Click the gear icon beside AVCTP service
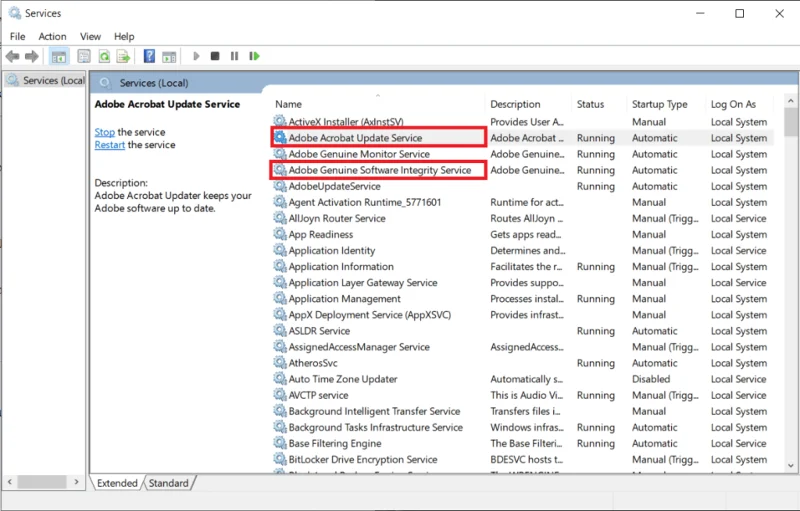The image size is (800, 511). (280, 394)
